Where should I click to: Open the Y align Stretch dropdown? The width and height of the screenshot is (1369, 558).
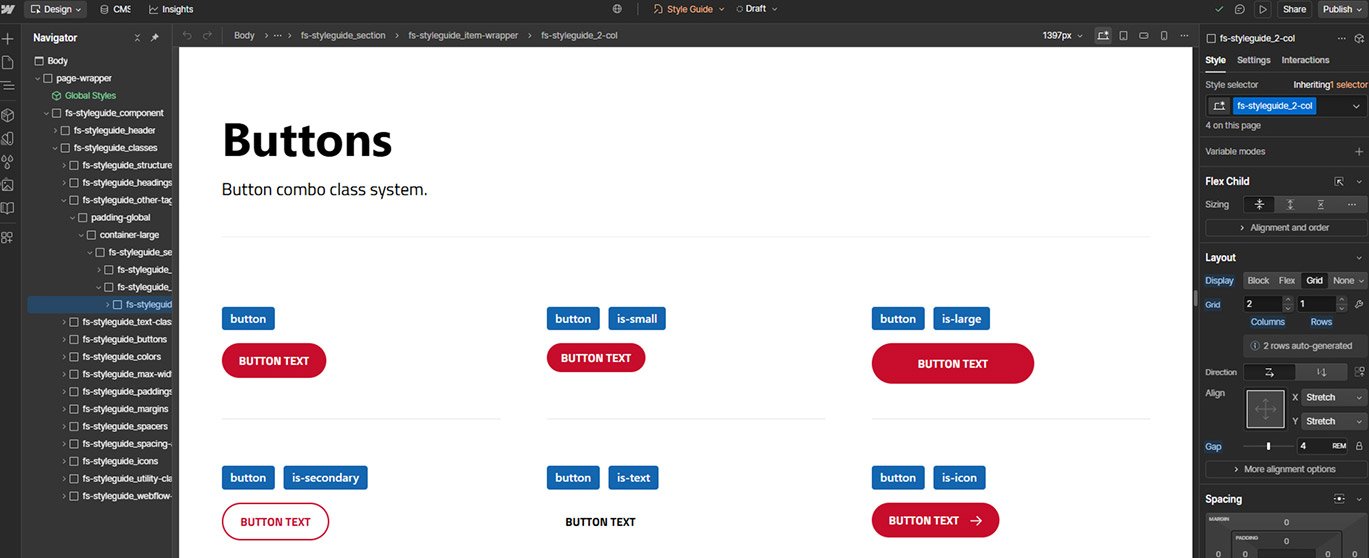point(1334,422)
